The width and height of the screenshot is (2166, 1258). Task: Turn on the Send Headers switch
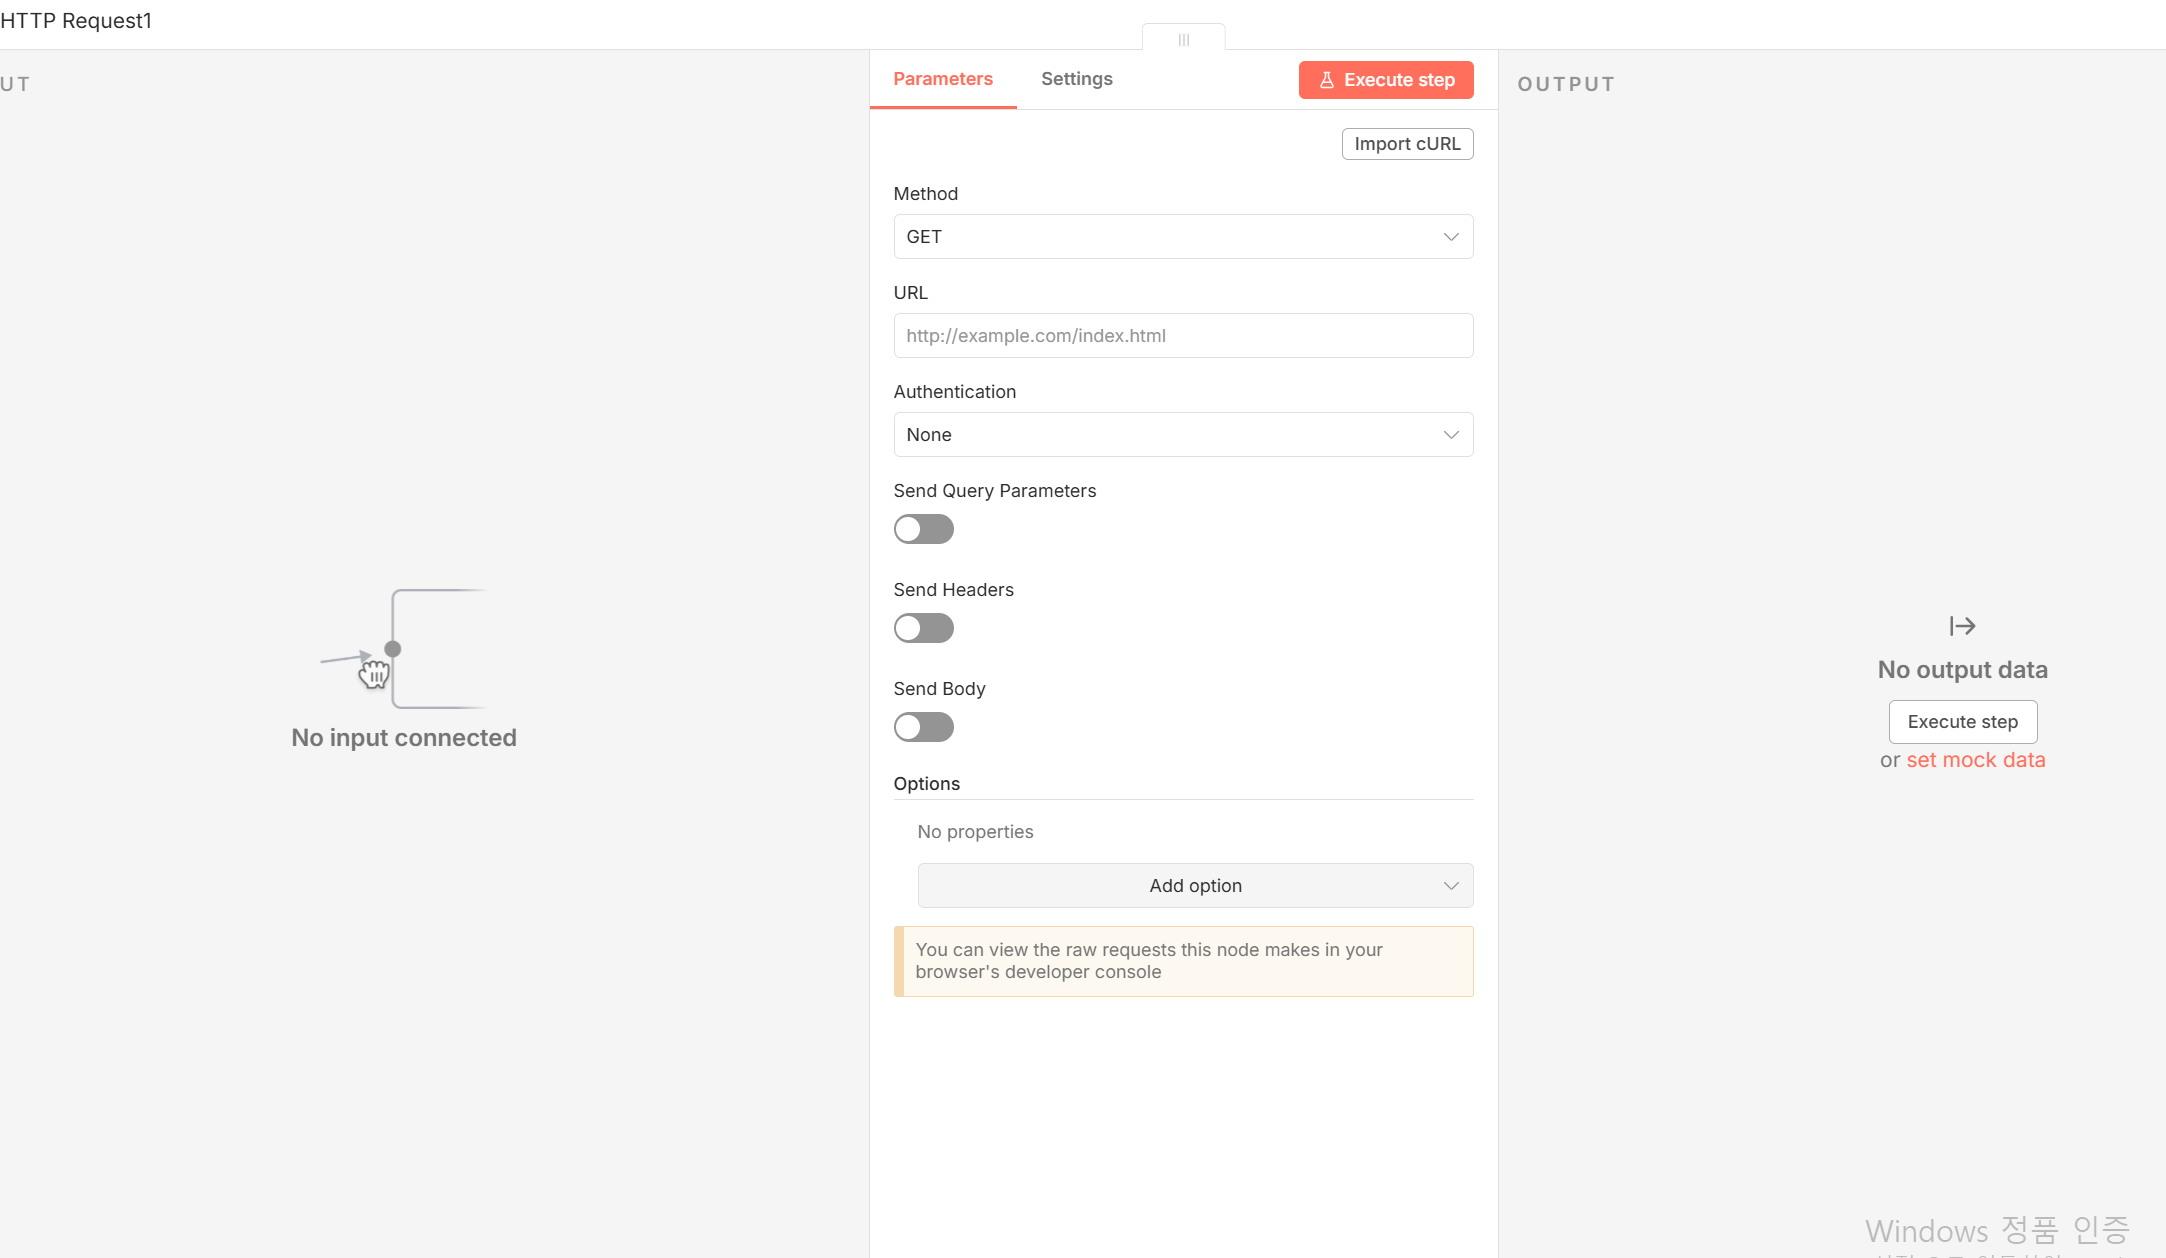pos(923,628)
